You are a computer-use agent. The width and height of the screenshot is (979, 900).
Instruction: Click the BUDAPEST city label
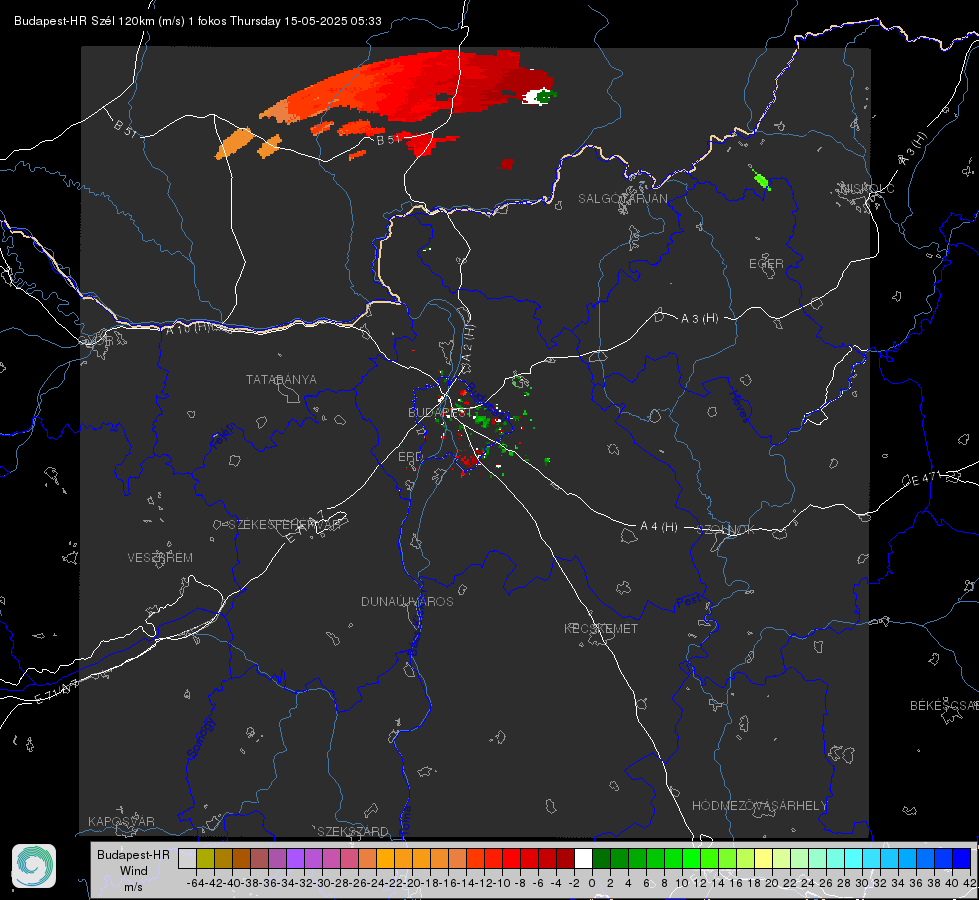(x=439, y=413)
